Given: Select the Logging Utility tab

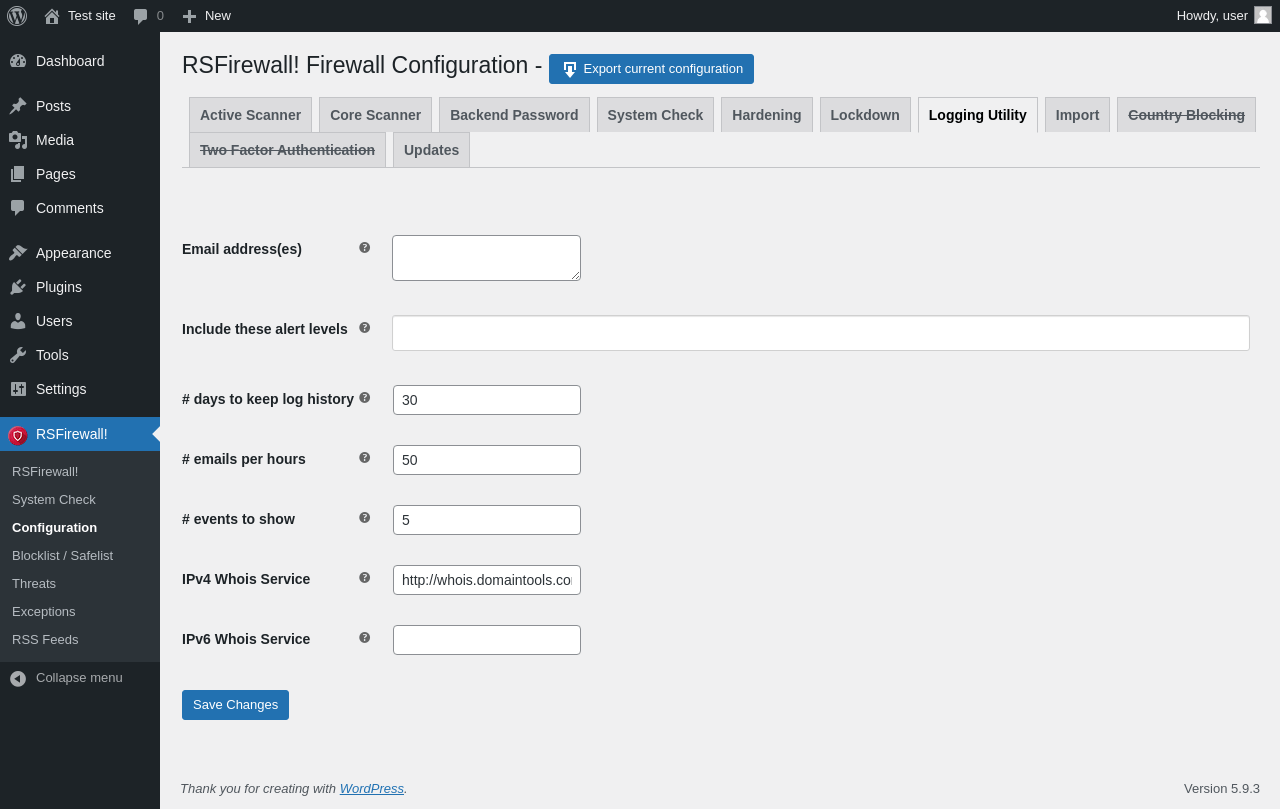Looking at the screenshot, I should pyautogui.click(x=978, y=115).
